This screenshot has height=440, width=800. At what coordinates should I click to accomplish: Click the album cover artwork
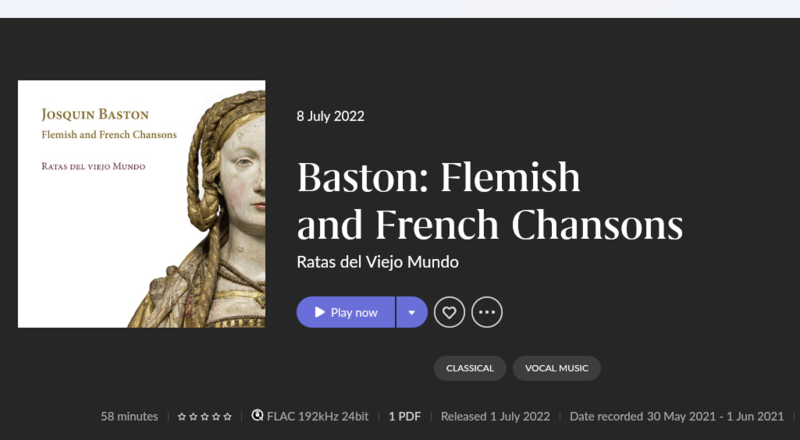(x=141, y=204)
